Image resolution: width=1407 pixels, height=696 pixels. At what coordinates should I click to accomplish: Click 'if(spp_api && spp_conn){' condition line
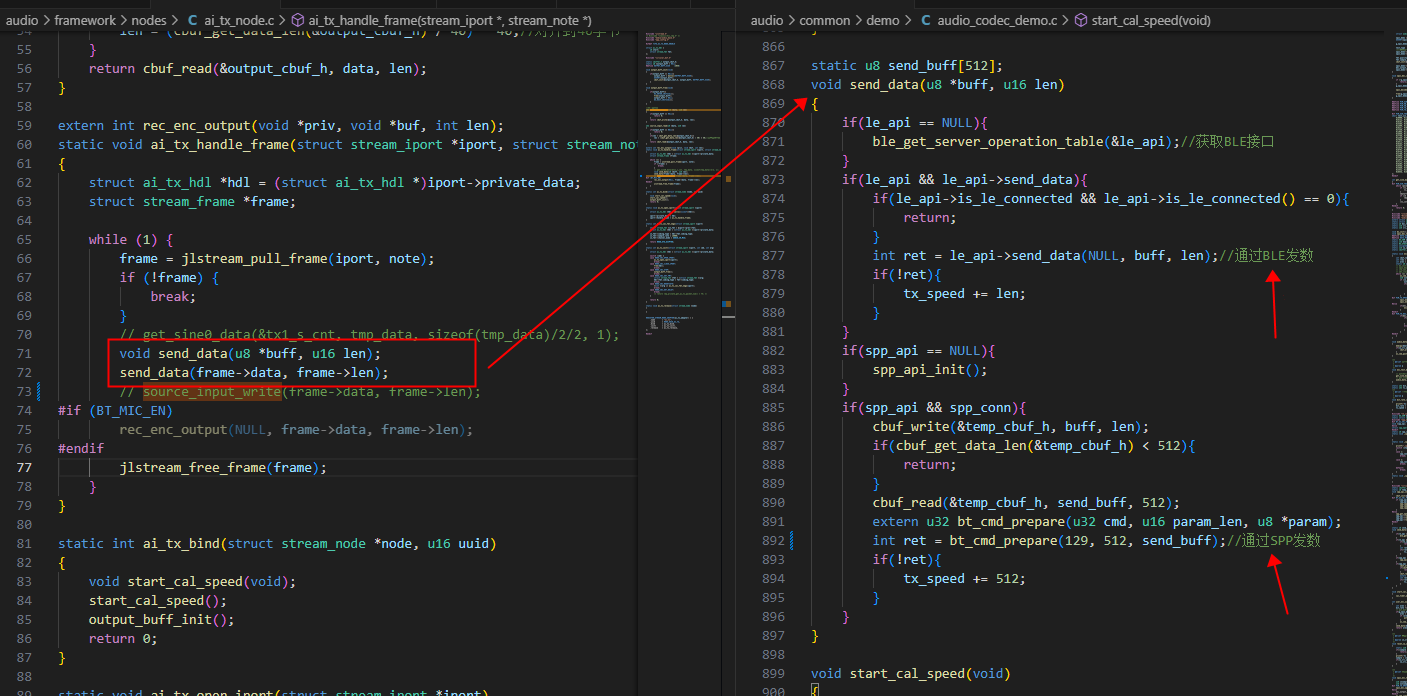click(x=934, y=408)
